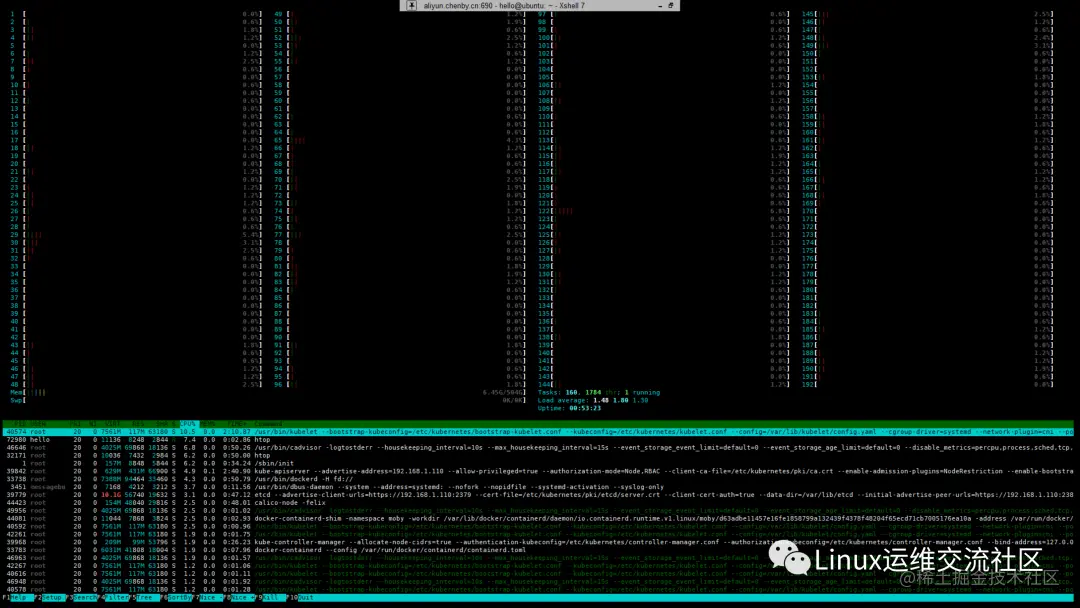Select kube-apiserver process row PID 39842
This screenshot has height=608, width=1080.
tap(539, 471)
